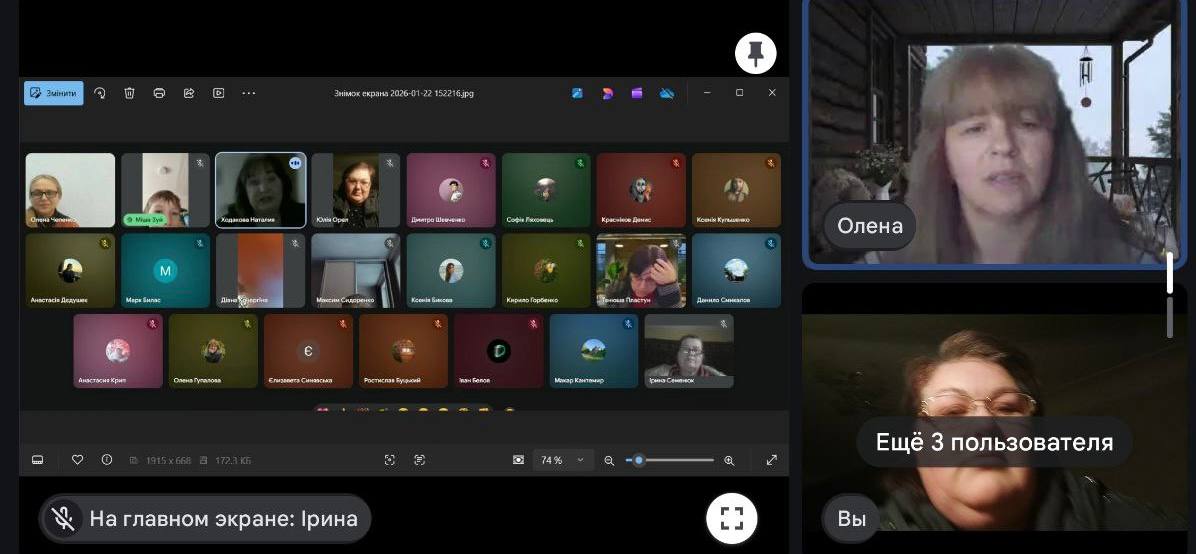Screen dimensions: 1196x554
Task: Click the print icon in Photos toolbar
Action: click(x=159, y=93)
